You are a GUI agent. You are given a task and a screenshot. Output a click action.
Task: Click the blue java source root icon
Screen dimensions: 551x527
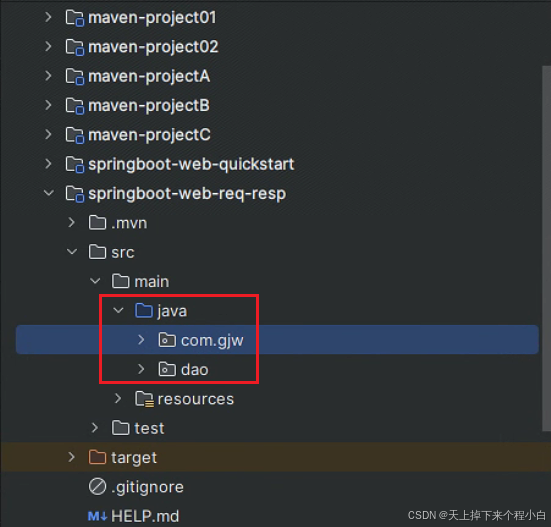click(144, 311)
